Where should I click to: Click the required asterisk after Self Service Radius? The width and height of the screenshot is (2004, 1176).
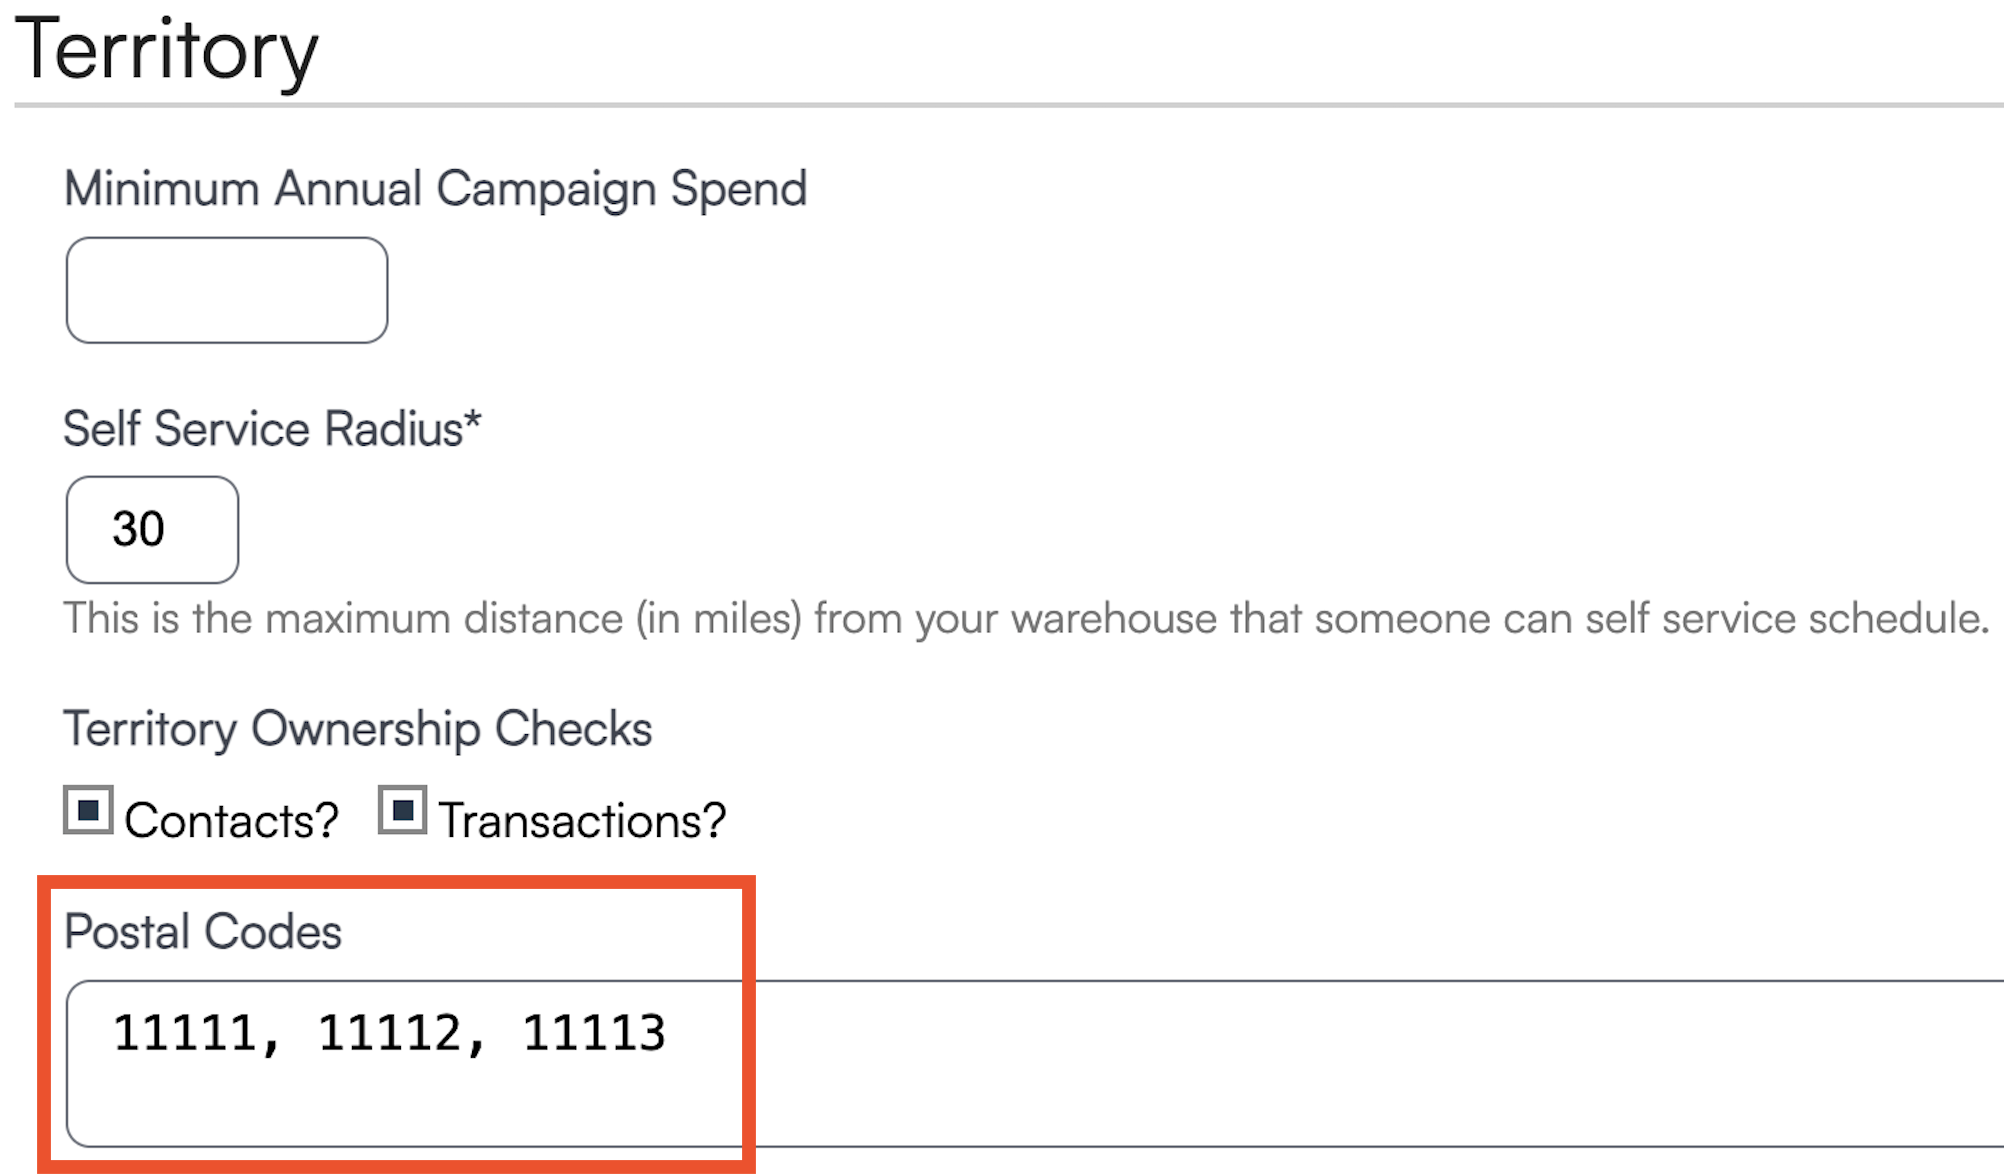(x=473, y=420)
